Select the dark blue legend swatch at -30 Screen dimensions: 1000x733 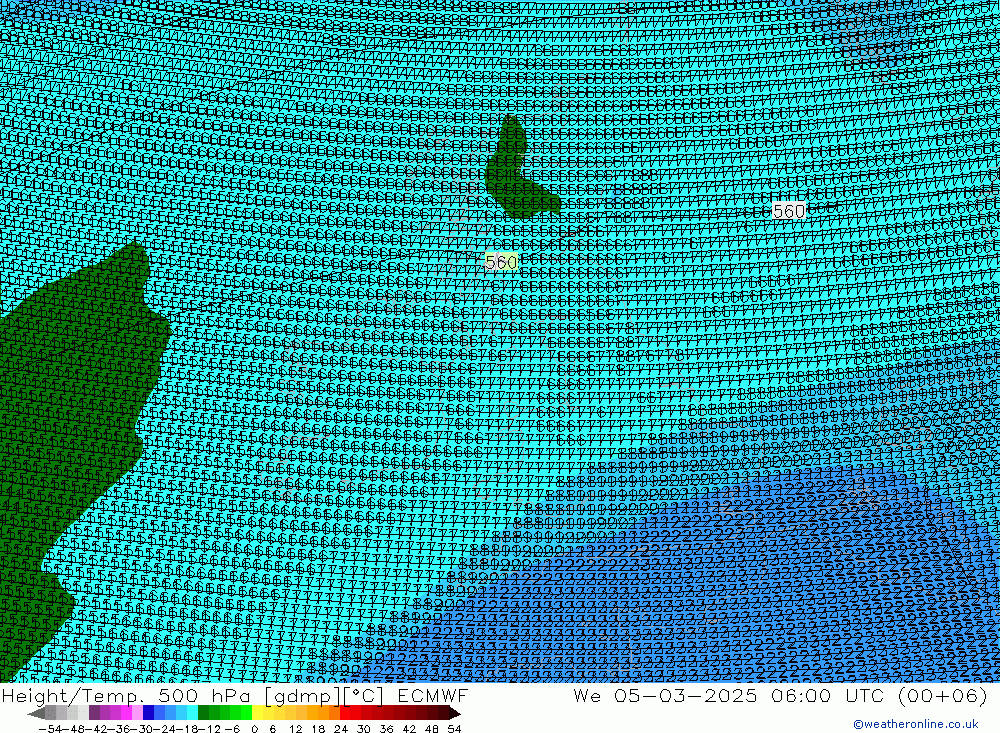pos(148,713)
